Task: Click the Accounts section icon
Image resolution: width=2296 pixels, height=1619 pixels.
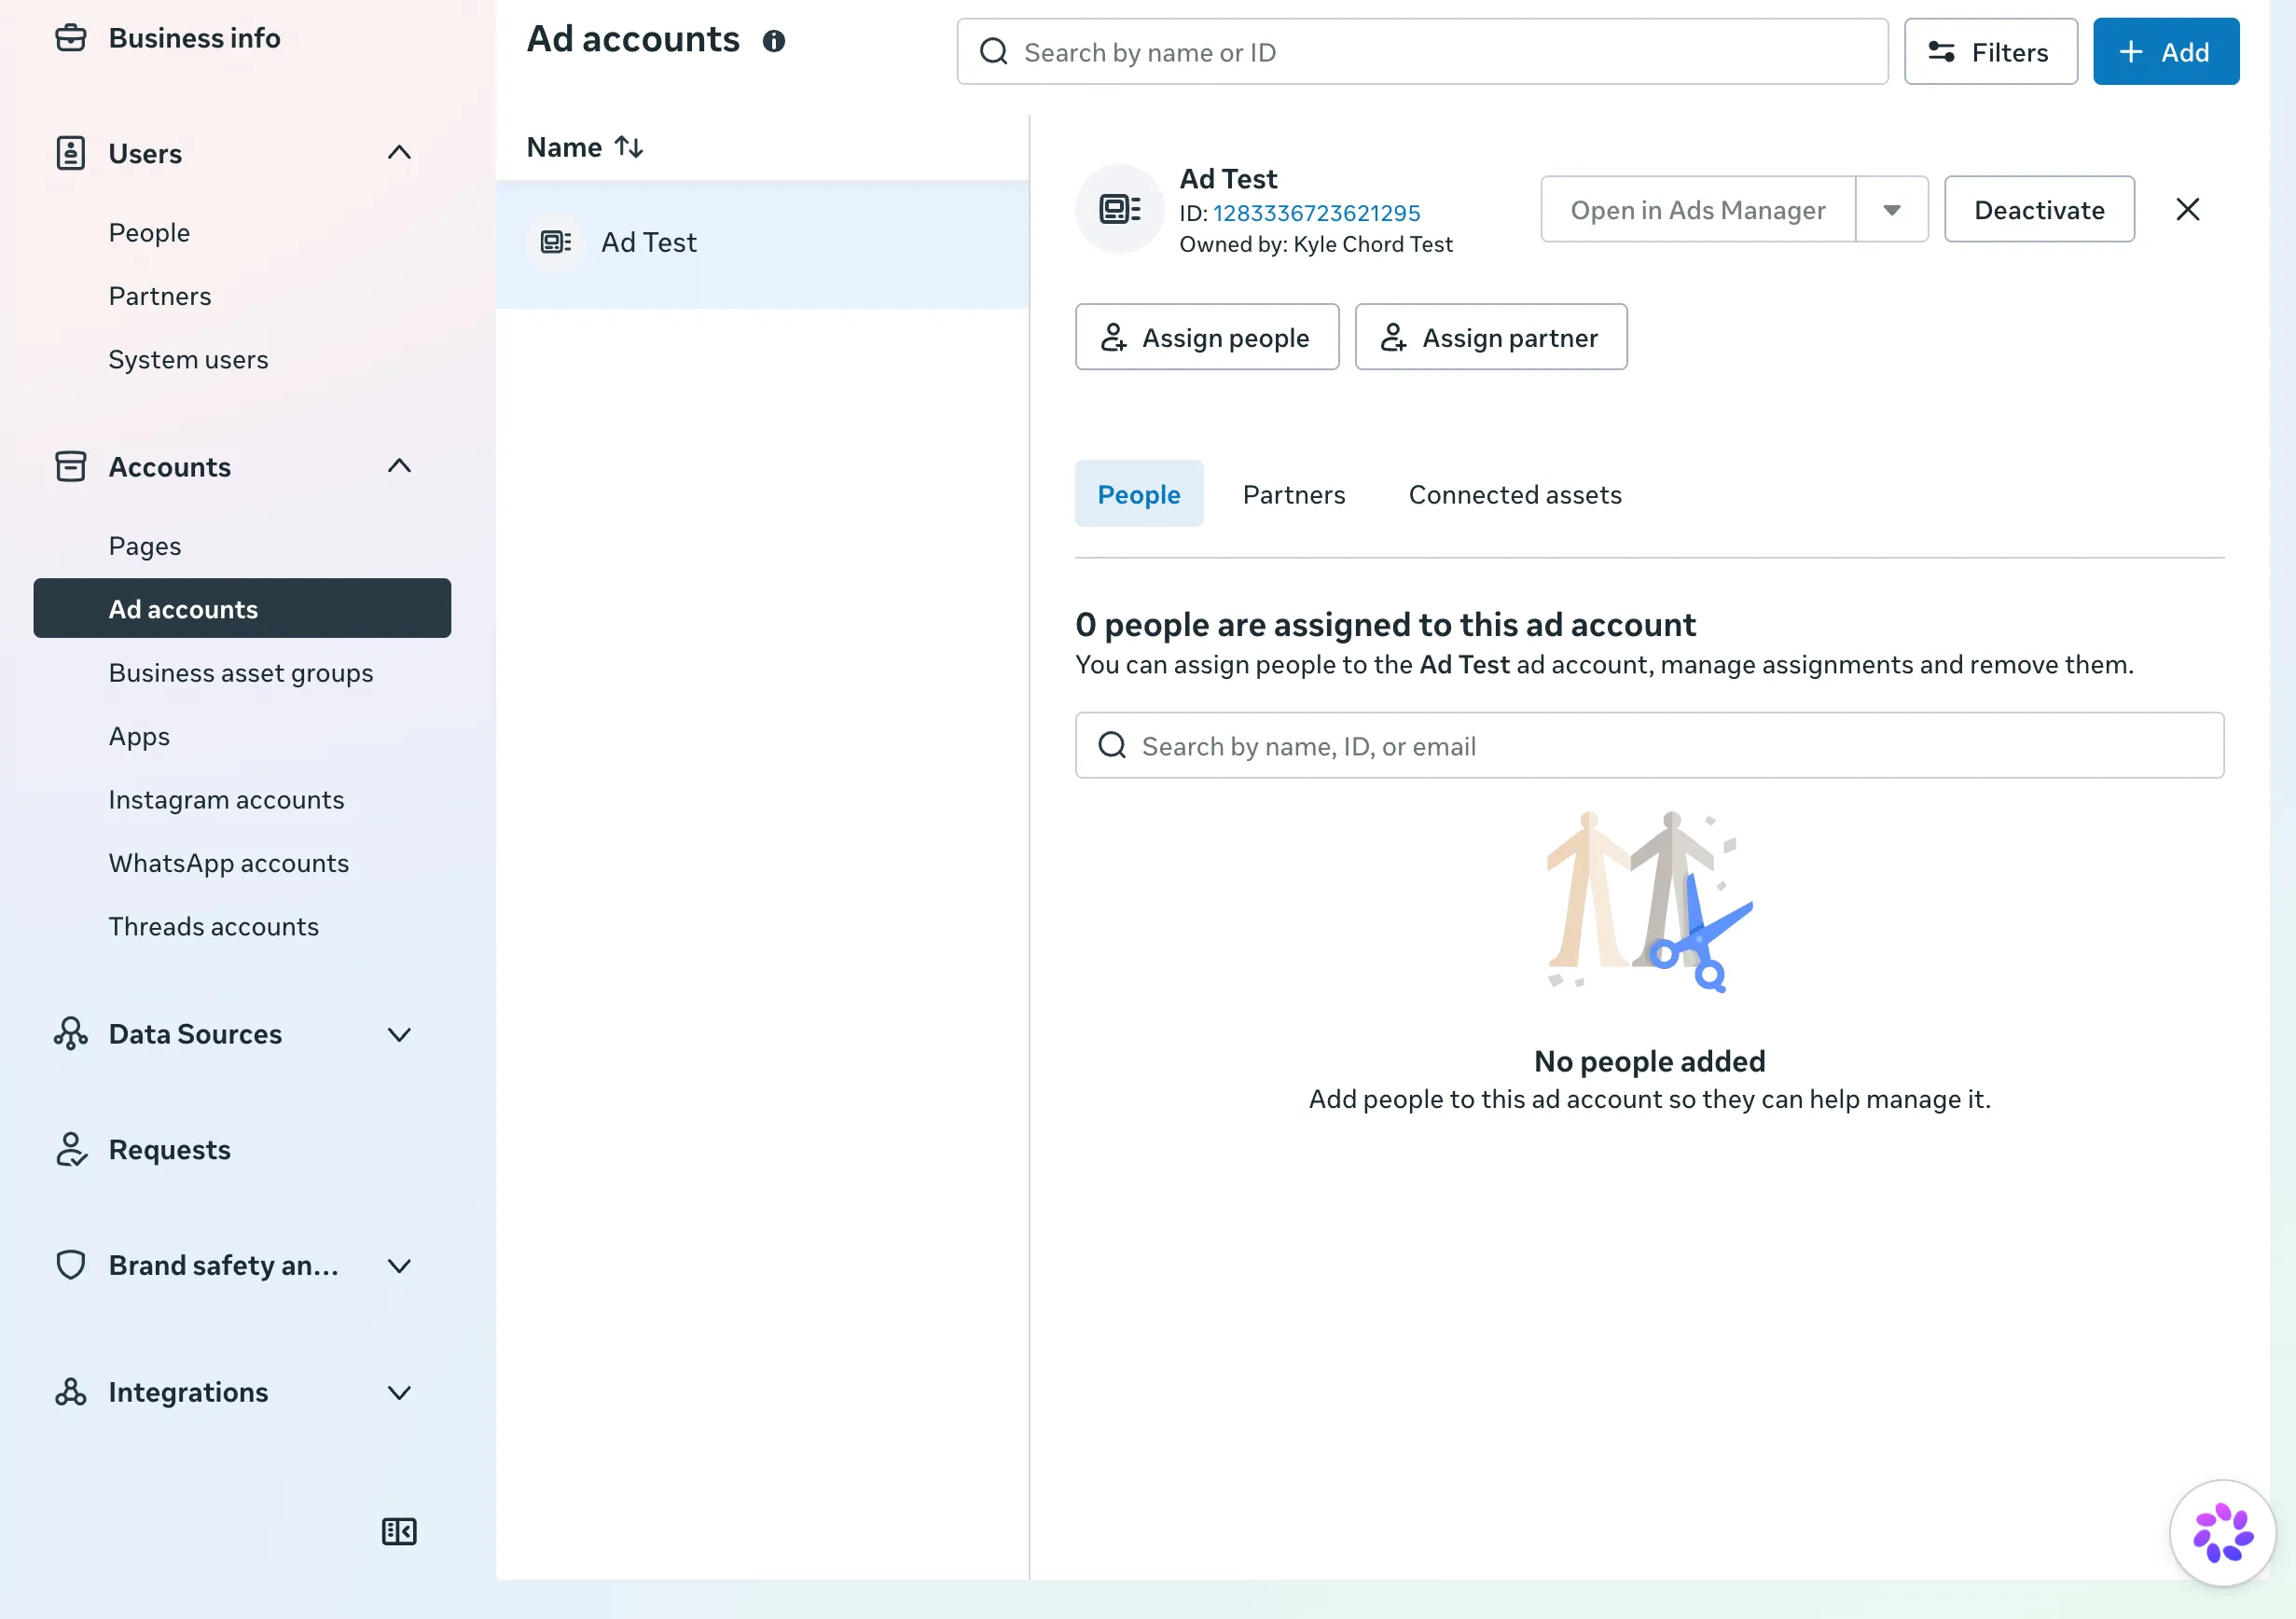Action: click(x=70, y=466)
